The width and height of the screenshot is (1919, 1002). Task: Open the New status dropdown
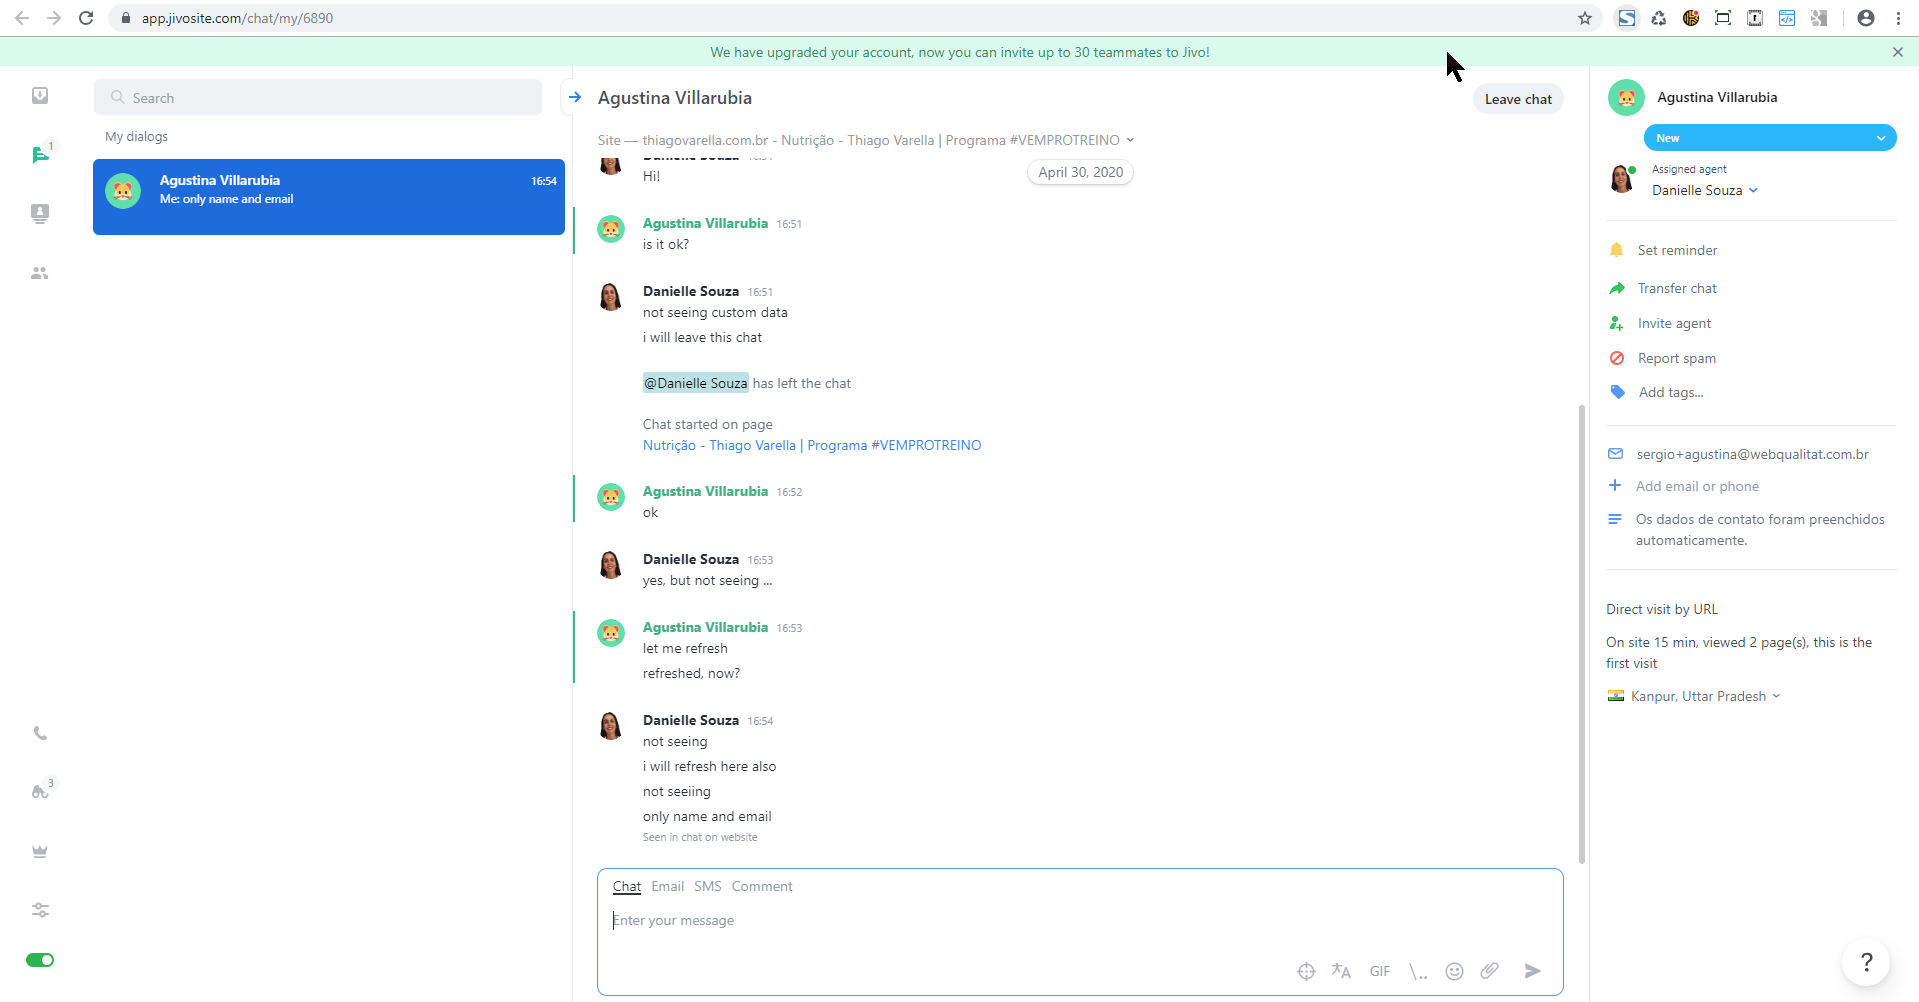1770,138
